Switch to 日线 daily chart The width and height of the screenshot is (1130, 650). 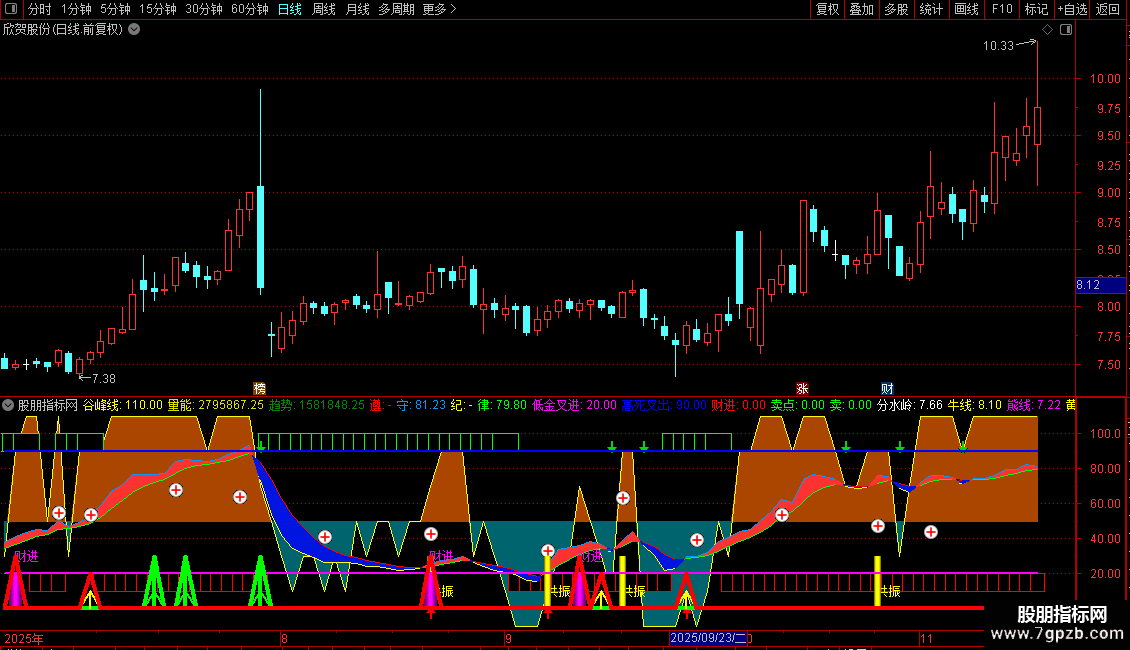(x=290, y=9)
